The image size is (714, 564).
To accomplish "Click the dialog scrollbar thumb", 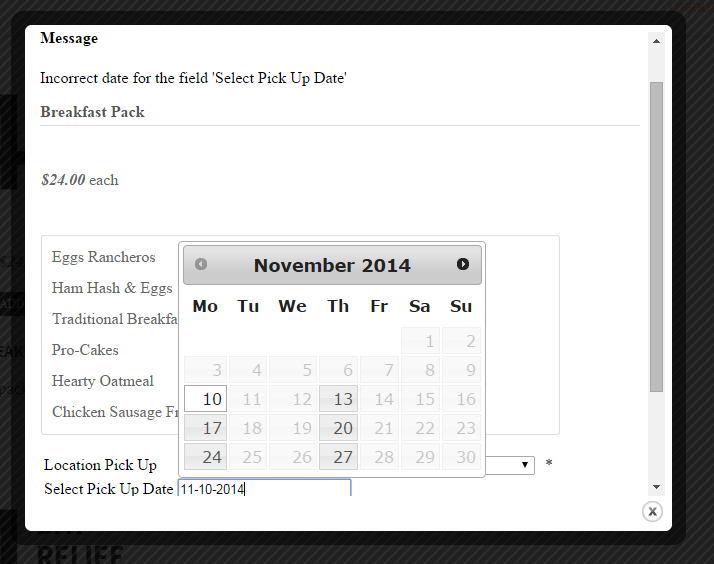I will [x=656, y=235].
